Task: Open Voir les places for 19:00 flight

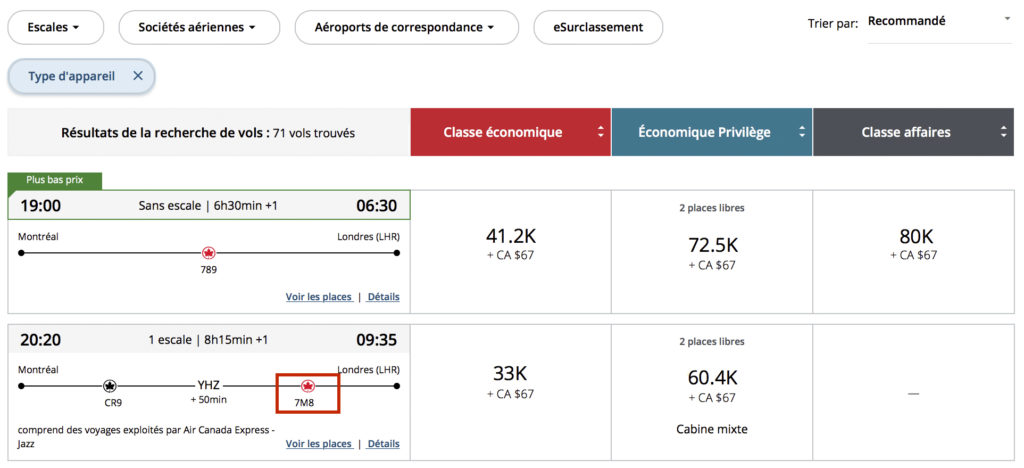Action: click(319, 297)
